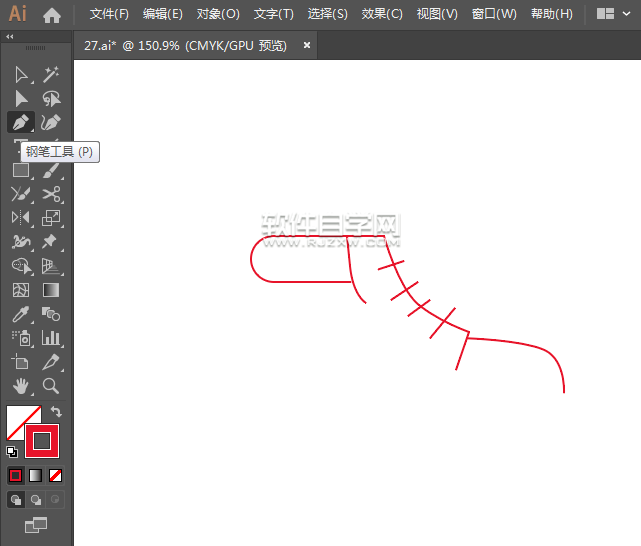
Task: Select the Warp tool
Action: tap(21, 242)
